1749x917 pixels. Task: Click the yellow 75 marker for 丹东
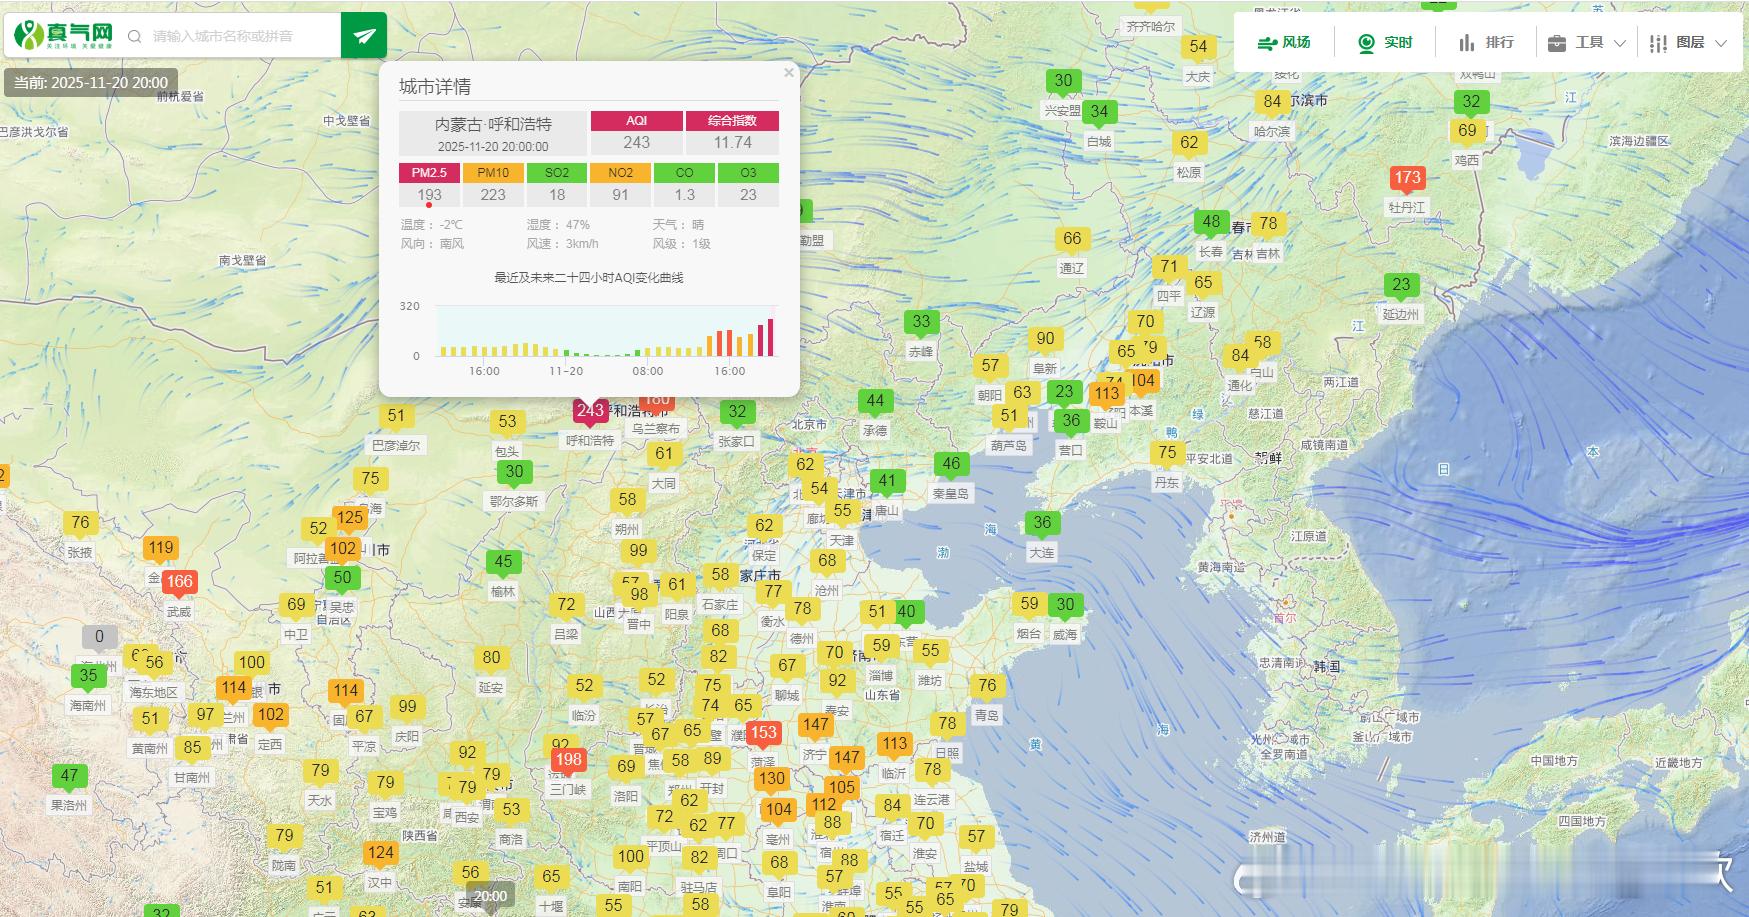point(1167,453)
